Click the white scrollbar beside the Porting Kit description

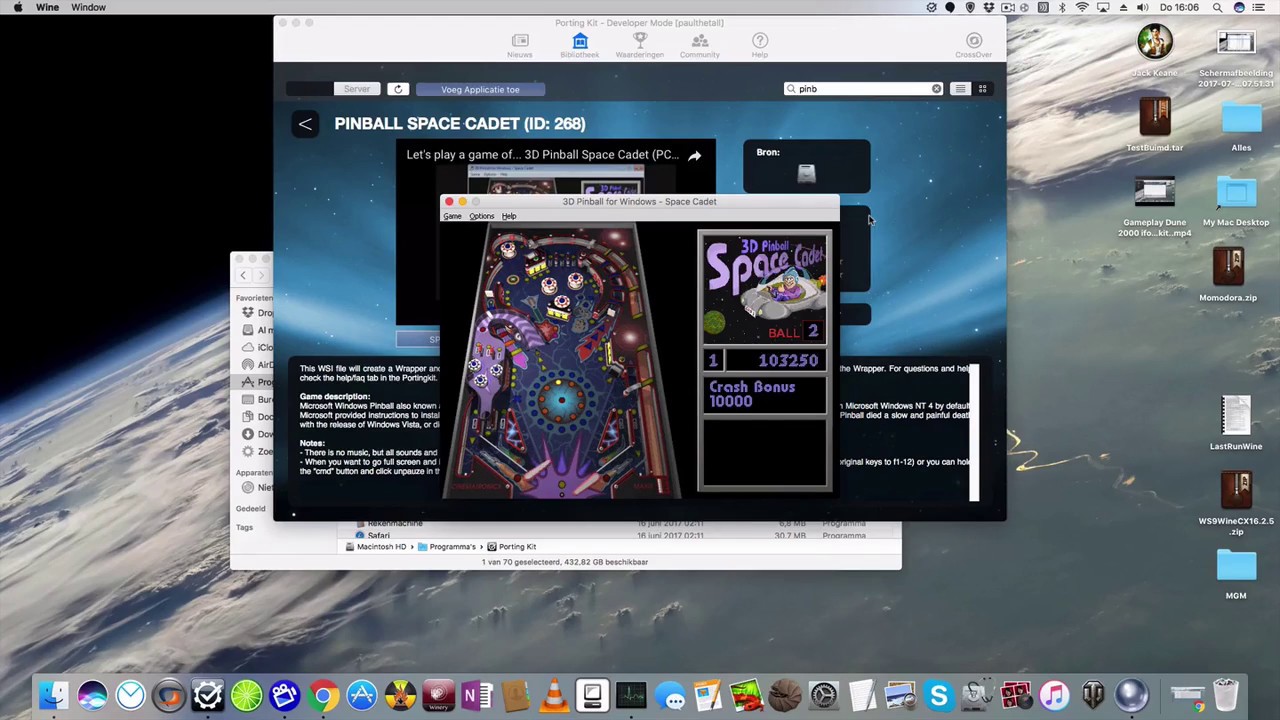pyautogui.click(x=974, y=432)
